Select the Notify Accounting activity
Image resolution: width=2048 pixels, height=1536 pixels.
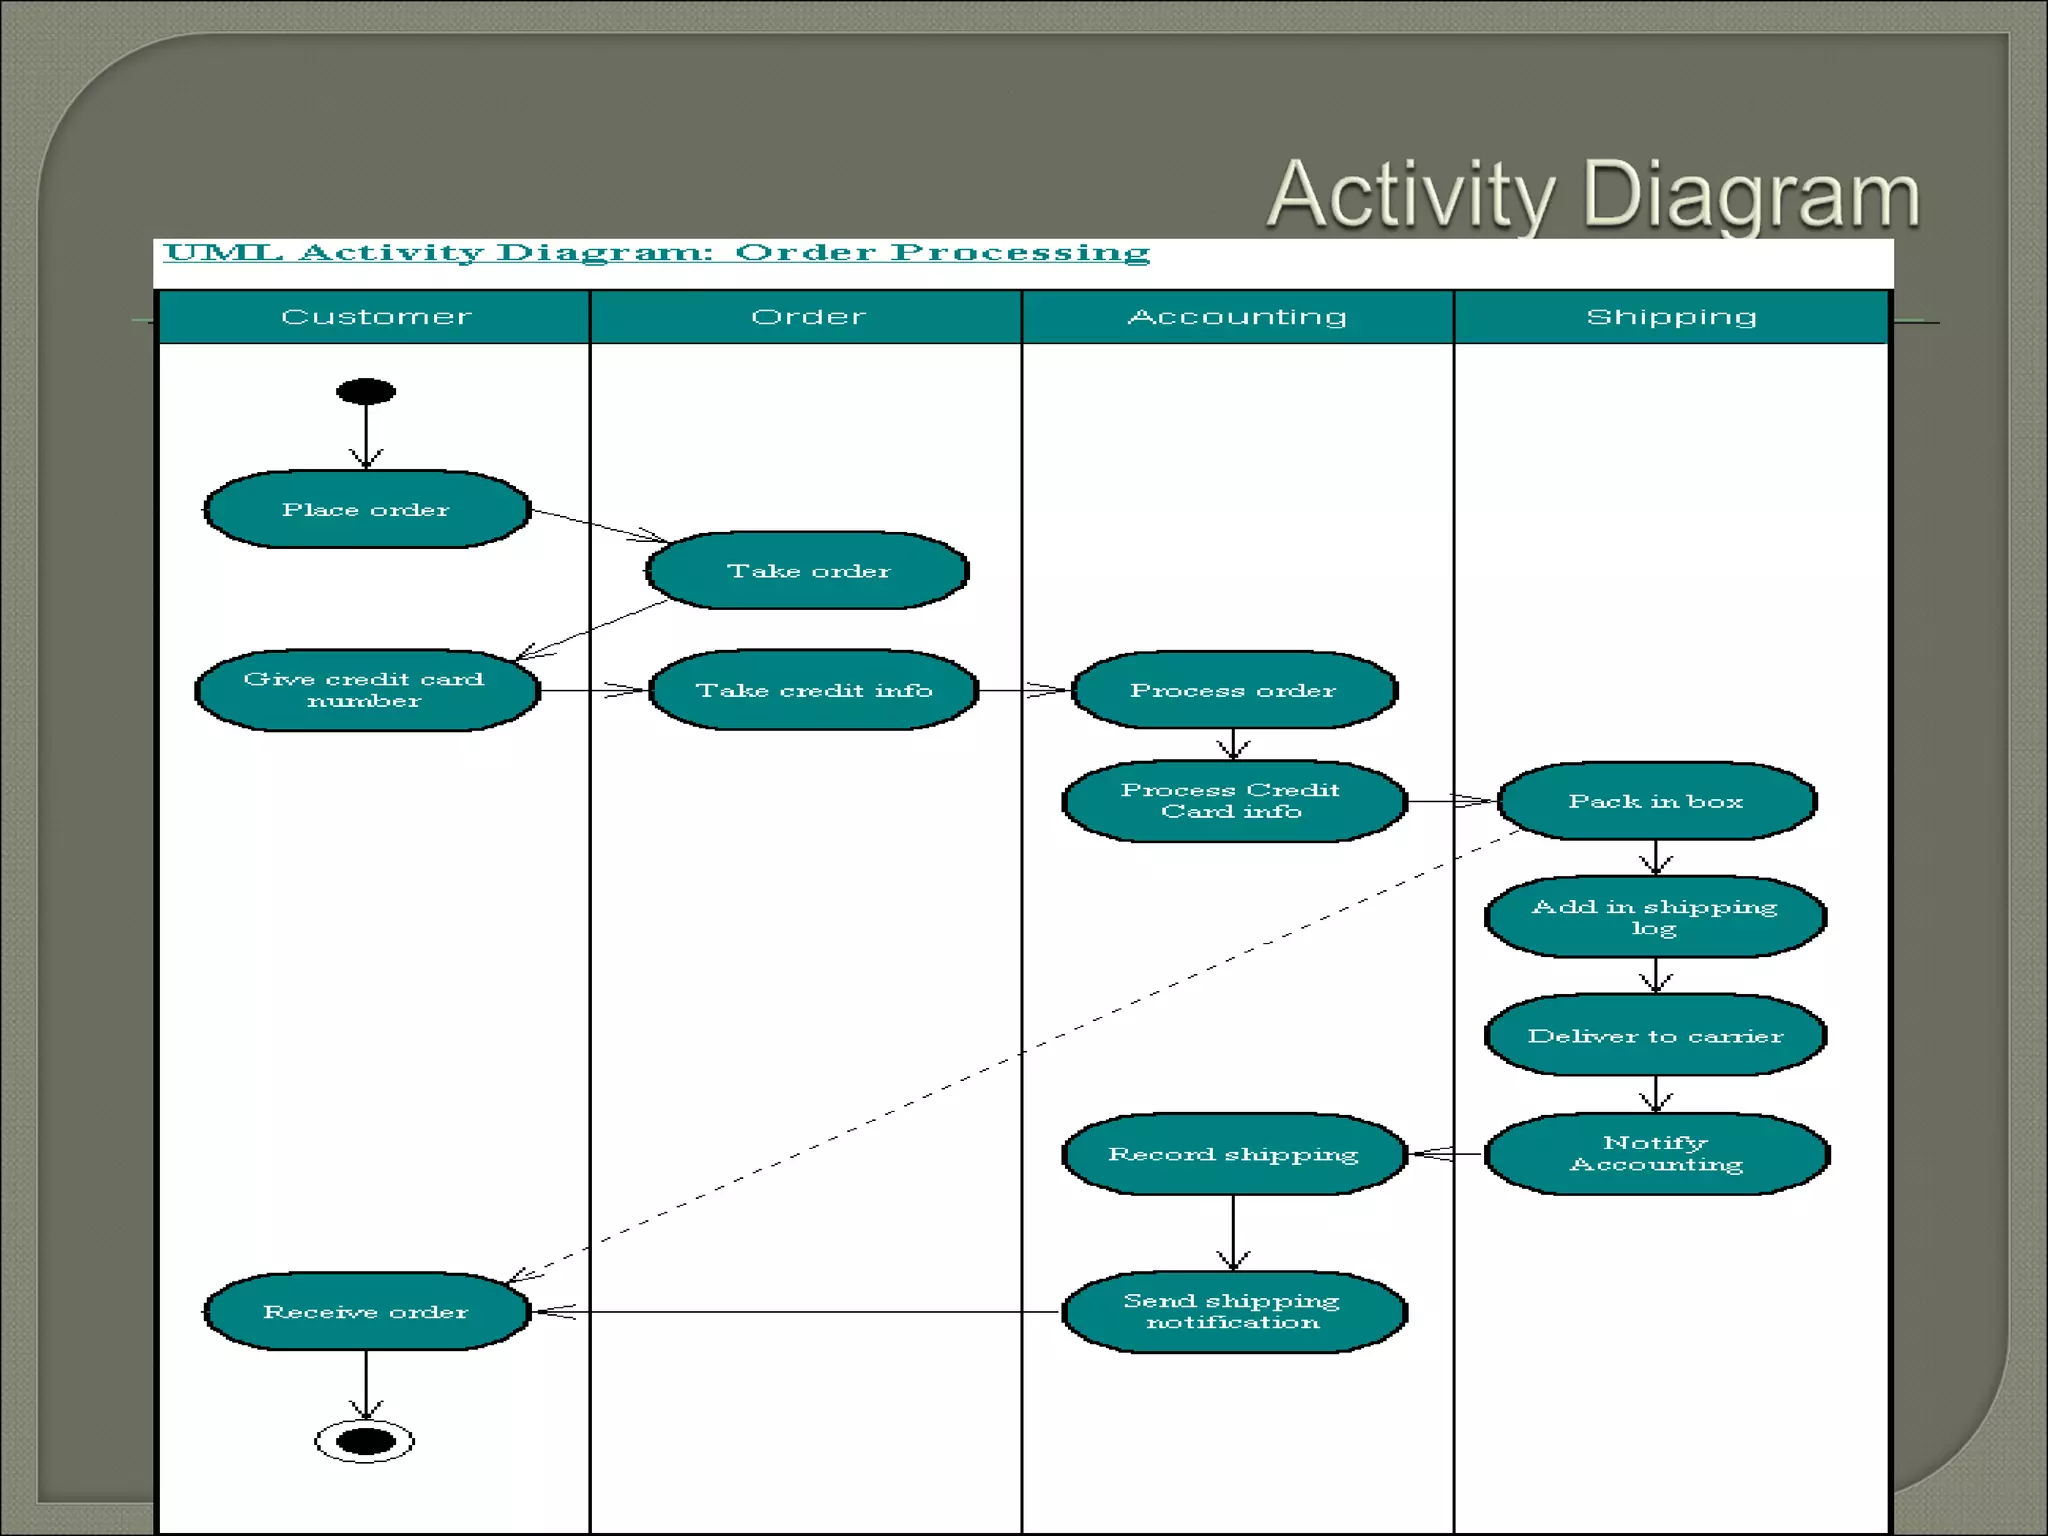[1656, 1154]
